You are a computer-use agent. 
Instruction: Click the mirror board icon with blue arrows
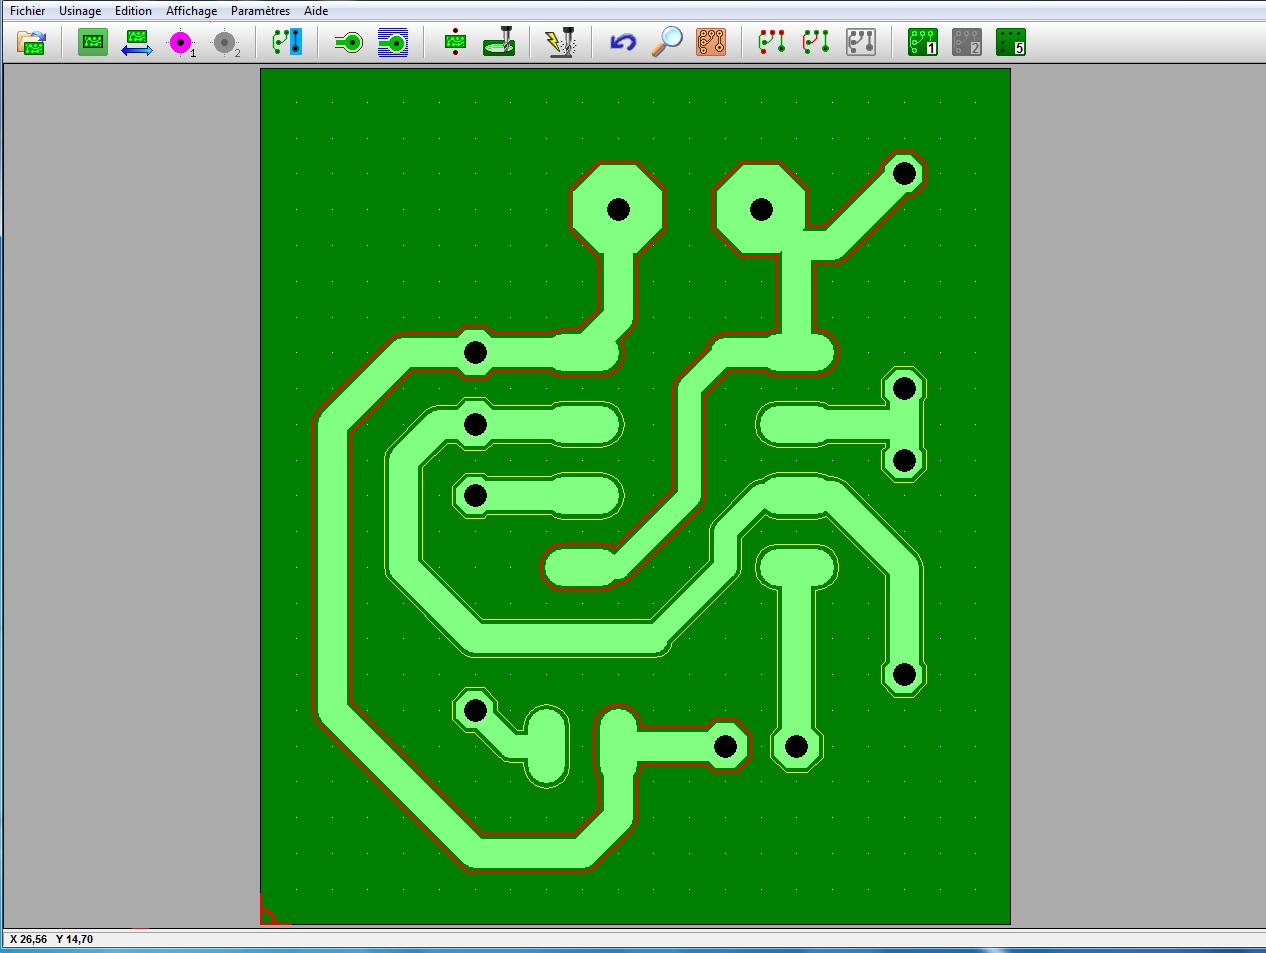pyautogui.click(x=137, y=43)
